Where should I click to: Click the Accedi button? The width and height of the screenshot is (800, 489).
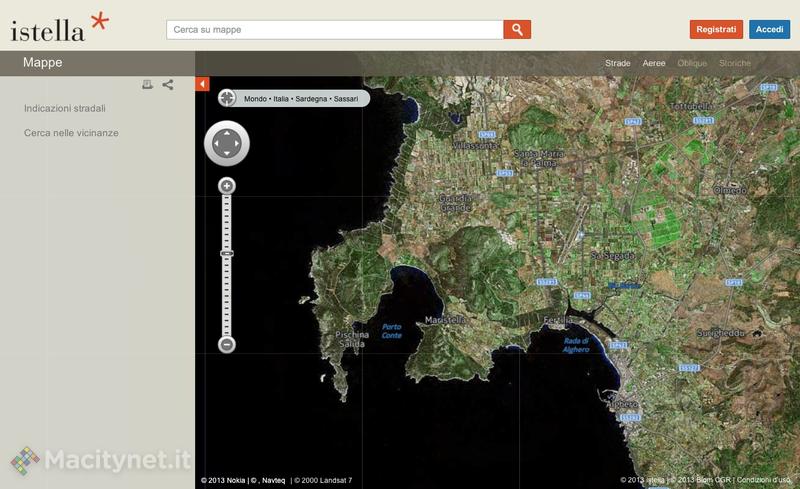769,30
